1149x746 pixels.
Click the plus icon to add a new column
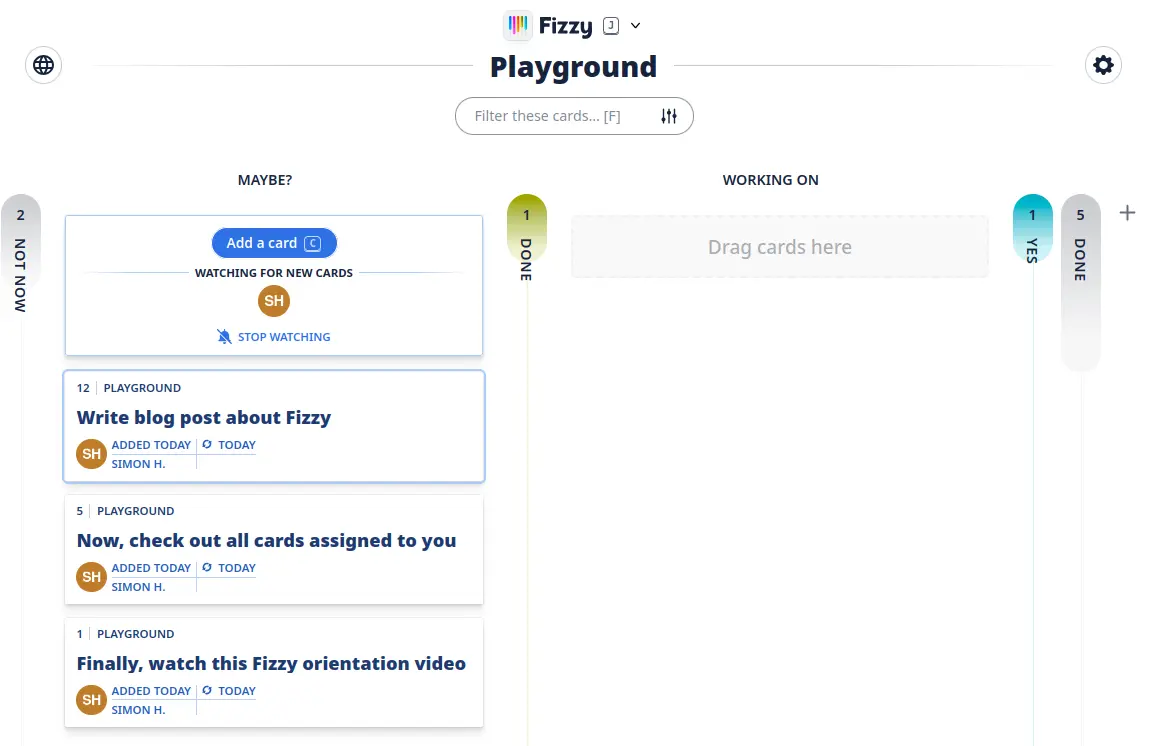pos(1127,212)
